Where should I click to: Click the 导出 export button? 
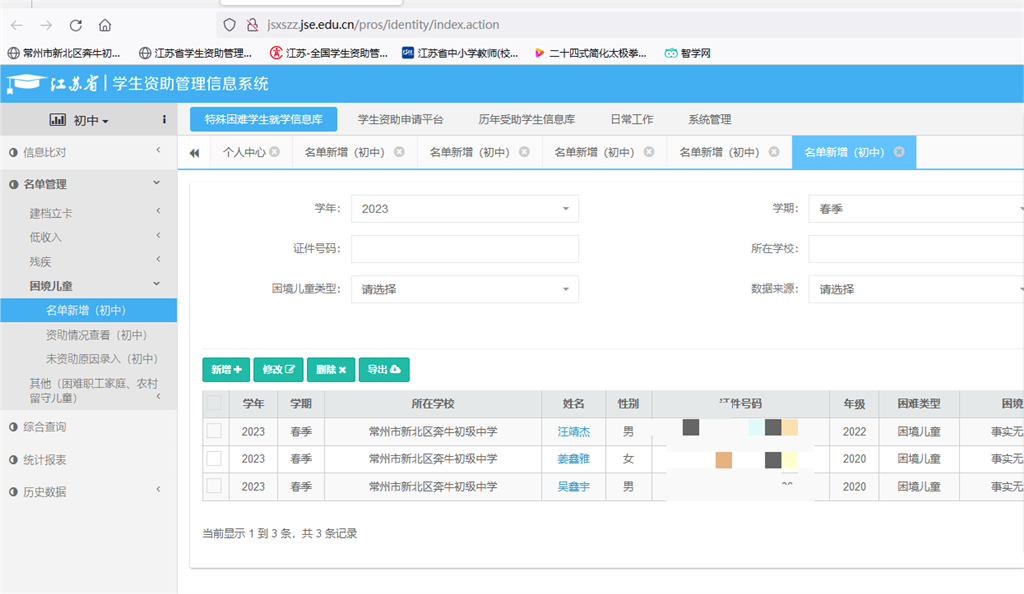click(x=384, y=369)
